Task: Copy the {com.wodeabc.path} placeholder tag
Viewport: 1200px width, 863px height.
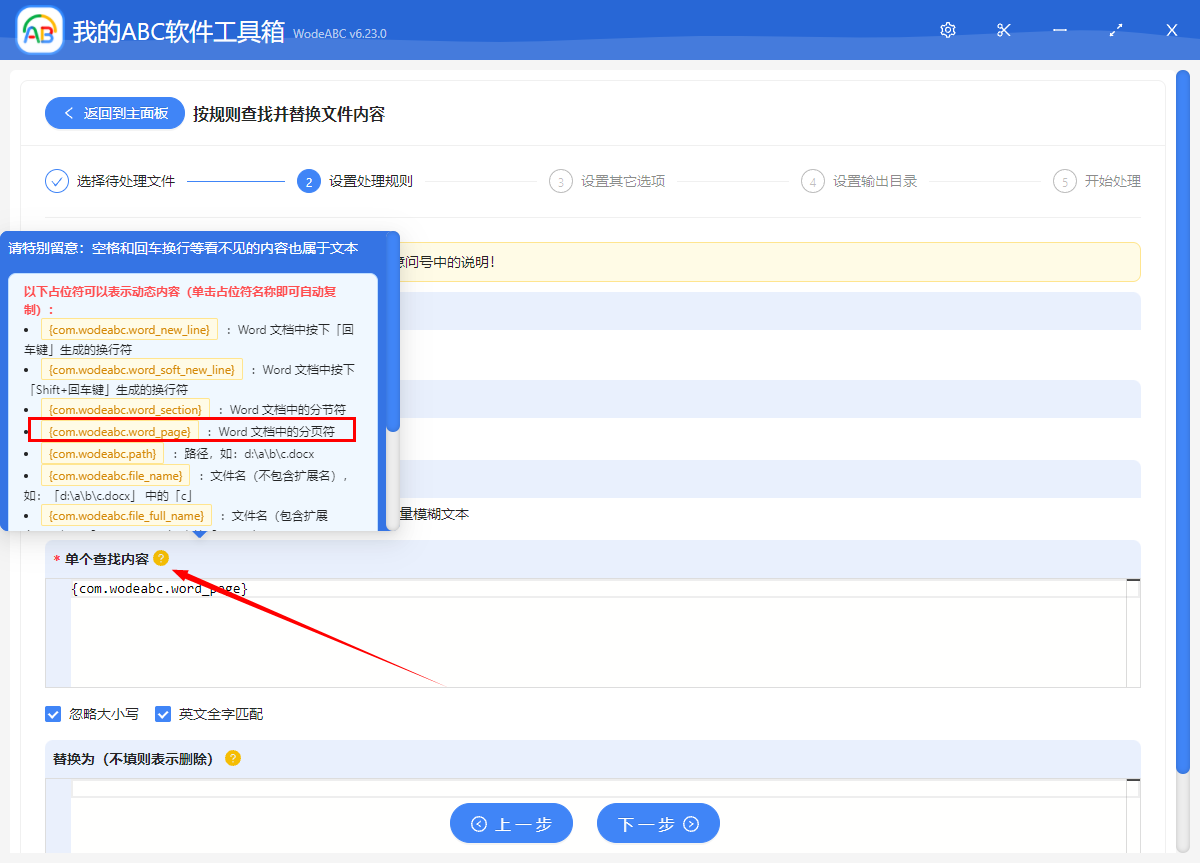Action: click(x=102, y=453)
